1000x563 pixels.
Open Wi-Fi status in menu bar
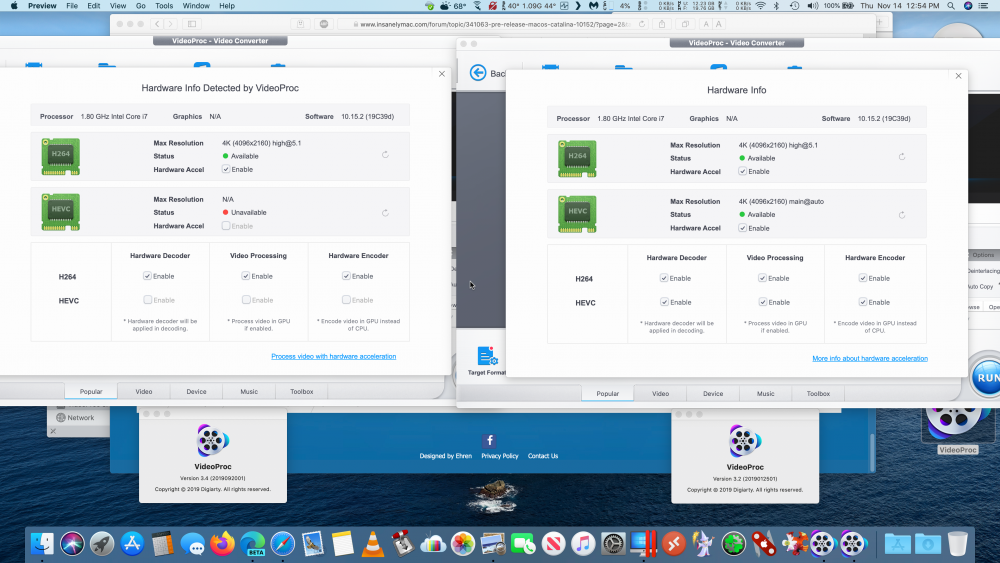pyautogui.click(x=760, y=6)
